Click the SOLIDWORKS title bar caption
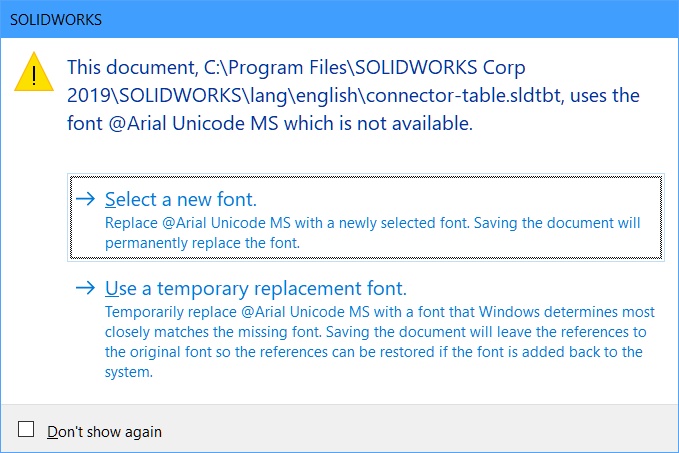Image resolution: width=679 pixels, height=453 pixels. pos(56,19)
